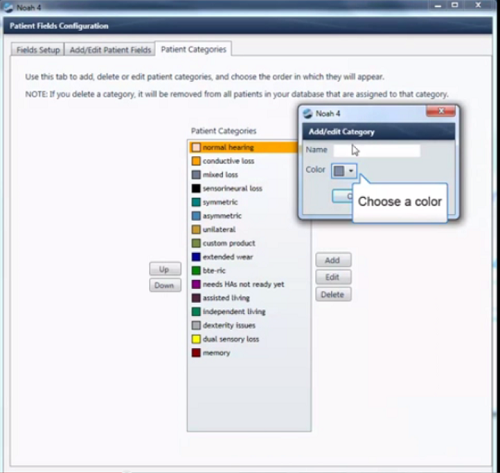The width and height of the screenshot is (500, 473).
Task: Click the black swatch beside sensorineural loss
Action: [196, 188]
